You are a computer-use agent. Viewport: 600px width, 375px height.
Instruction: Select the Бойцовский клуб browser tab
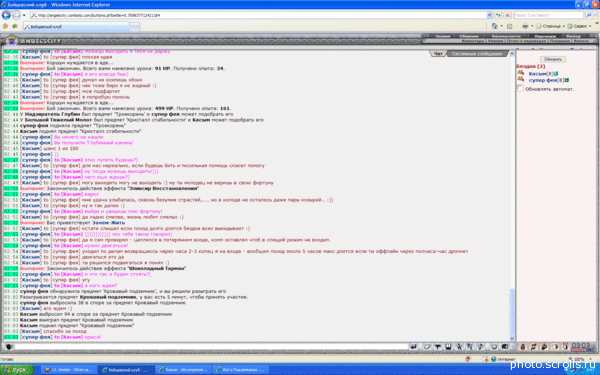click(76, 27)
